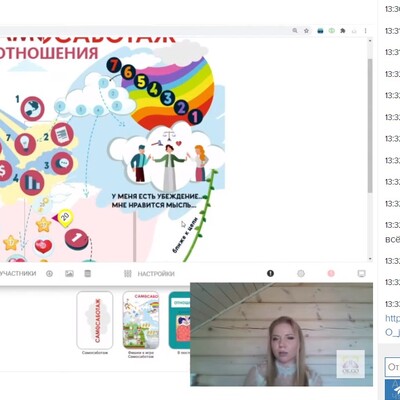Image resolution: width=400 pixels, height=400 pixels.
Task: Open the УЧАСТНИКИ tab
Action: coord(17,274)
